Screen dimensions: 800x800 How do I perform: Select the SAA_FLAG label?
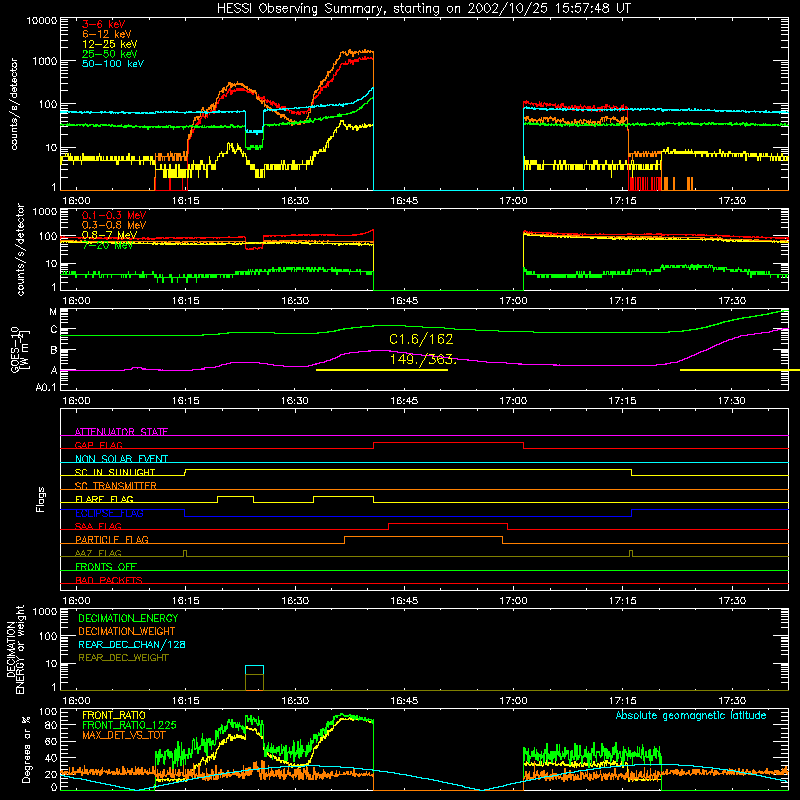[x=98, y=526]
